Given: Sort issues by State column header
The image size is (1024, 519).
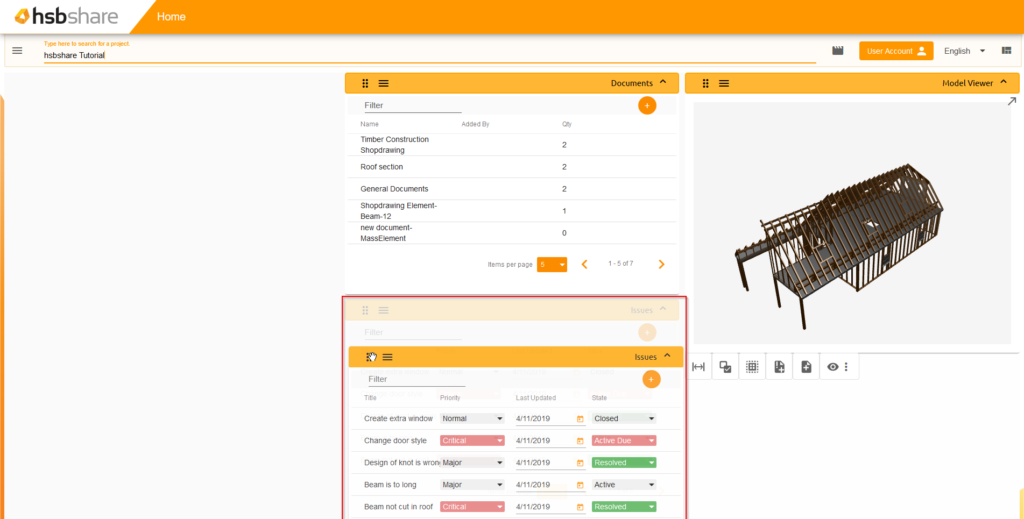Looking at the screenshot, I should tap(599, 398).
